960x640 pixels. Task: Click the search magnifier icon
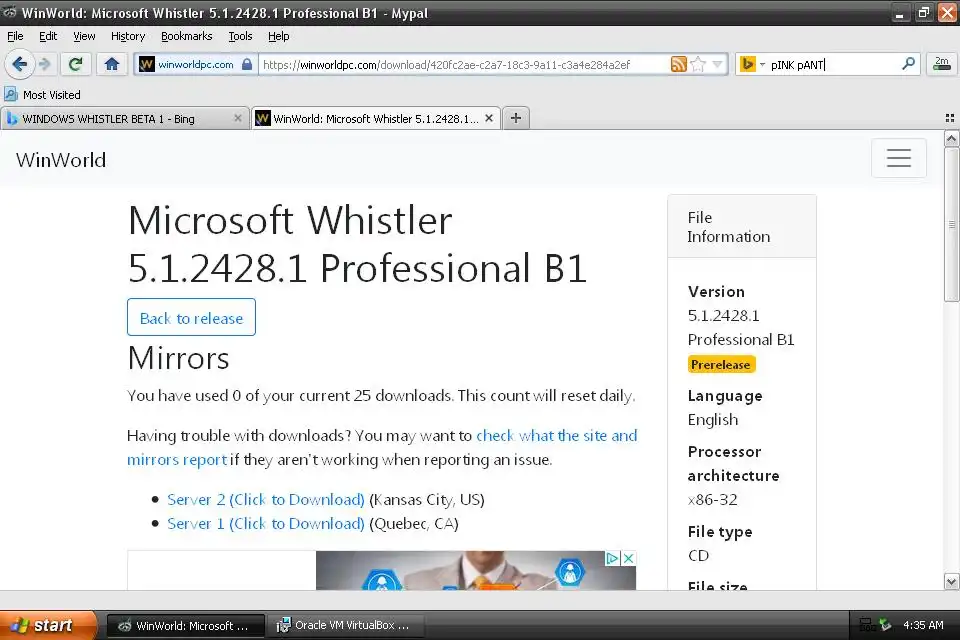coord(909,64)
